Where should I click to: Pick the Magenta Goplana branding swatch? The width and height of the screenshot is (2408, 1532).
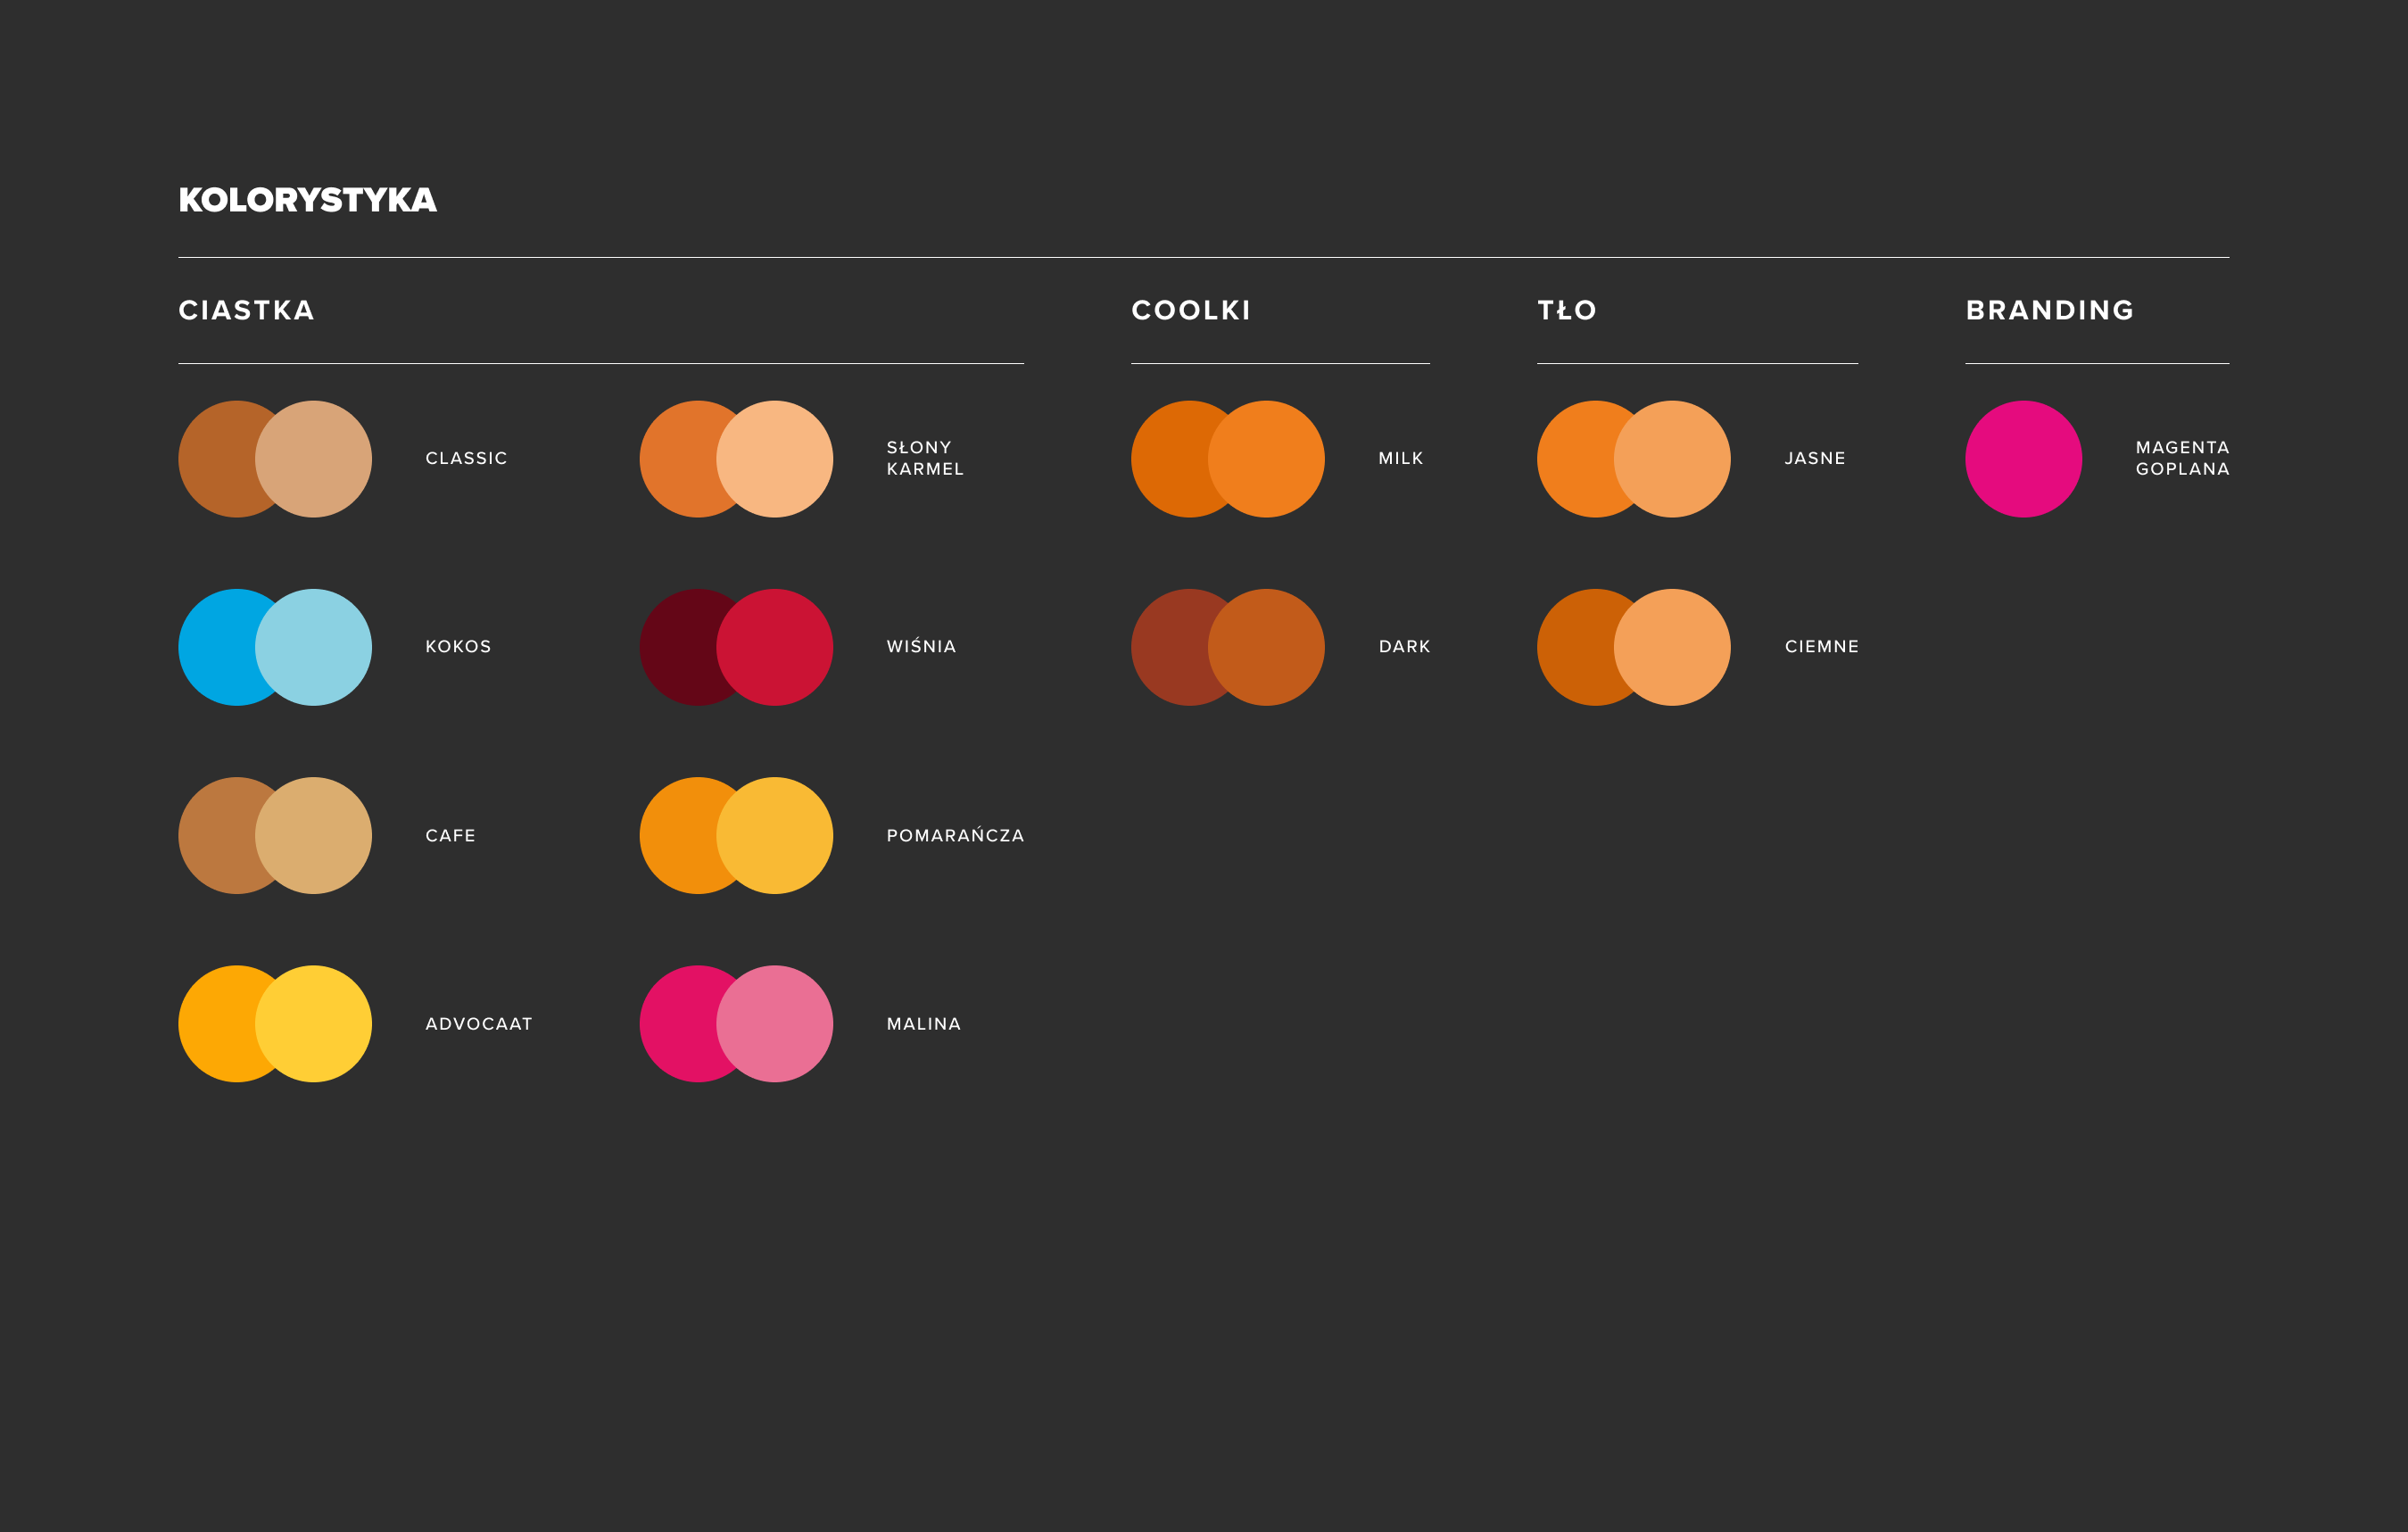[2023, 459]
